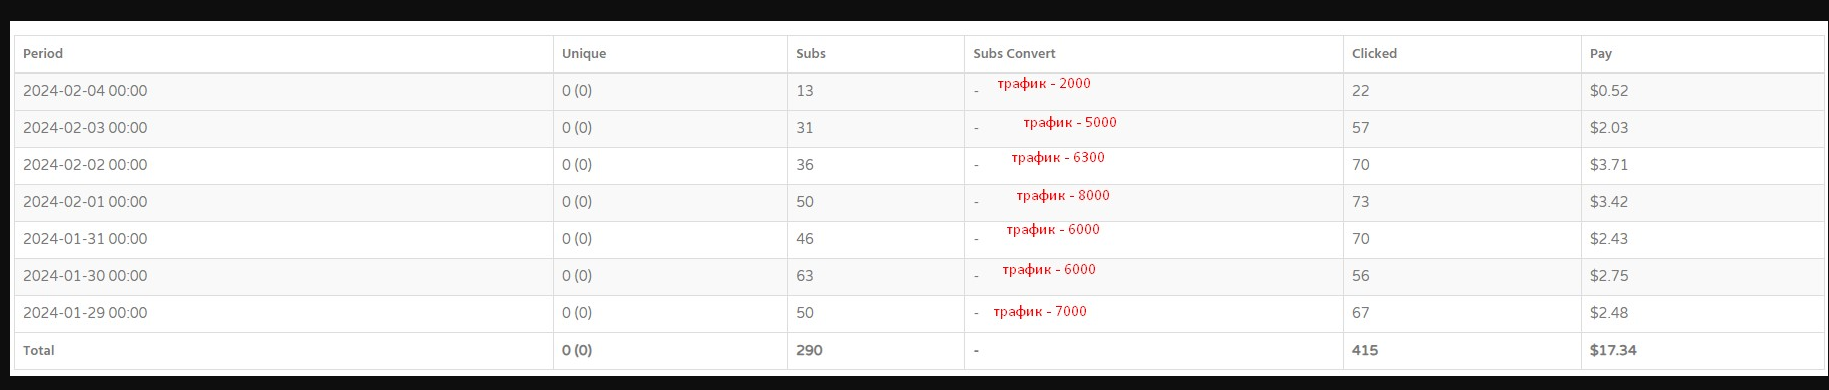Click the total pay $17.34

(x=1613, y=351)
